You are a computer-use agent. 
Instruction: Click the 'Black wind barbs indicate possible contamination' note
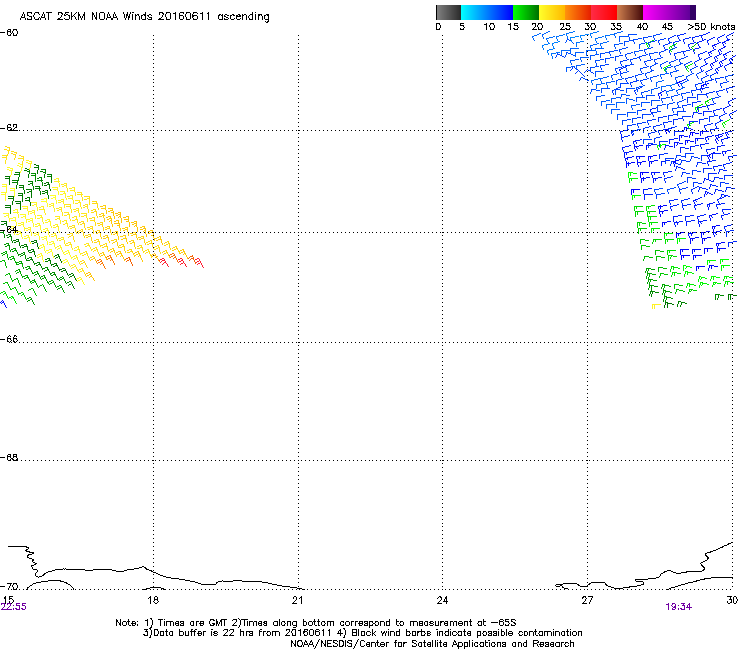point(460,633)
